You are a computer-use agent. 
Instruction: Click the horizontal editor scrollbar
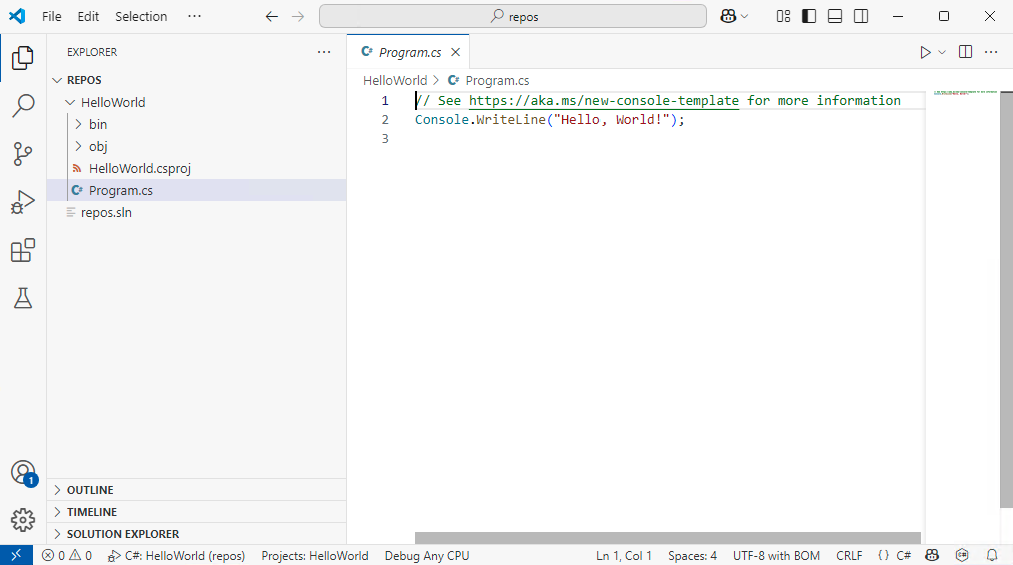click(x=667, y=538)
